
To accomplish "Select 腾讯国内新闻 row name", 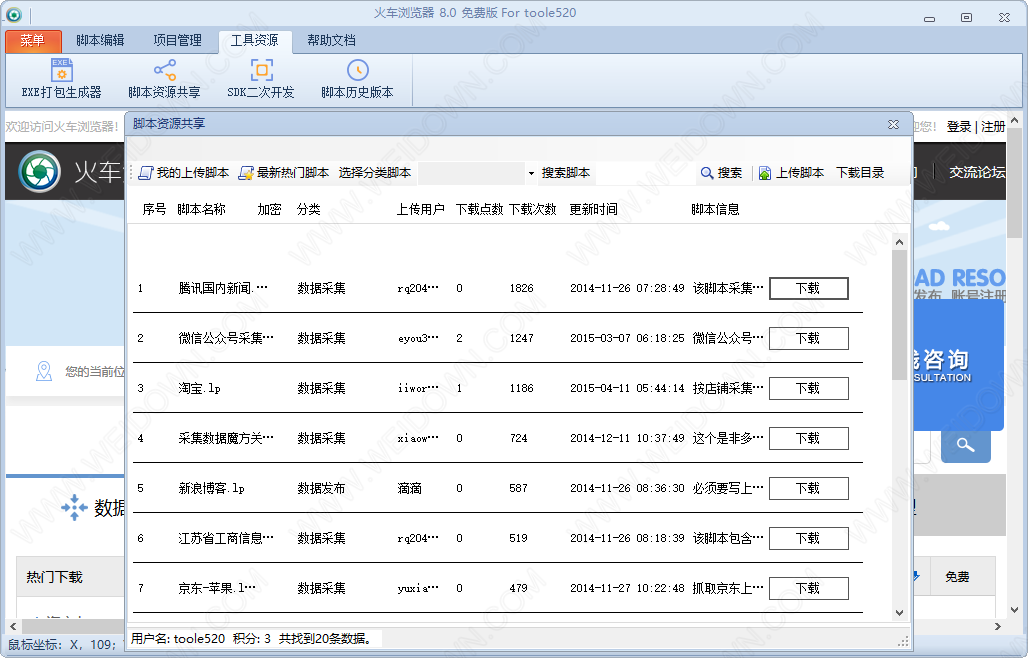I will point(223,288).
